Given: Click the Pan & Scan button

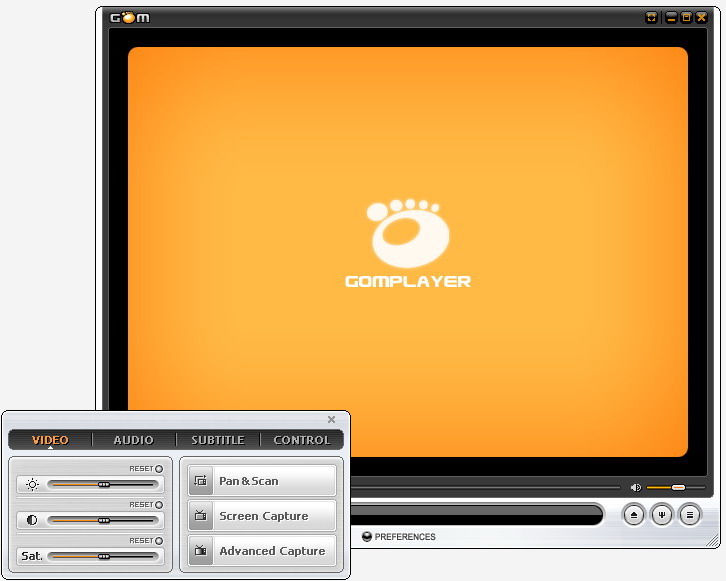Looking at the screenshot, I should click(x=262, y=481).
